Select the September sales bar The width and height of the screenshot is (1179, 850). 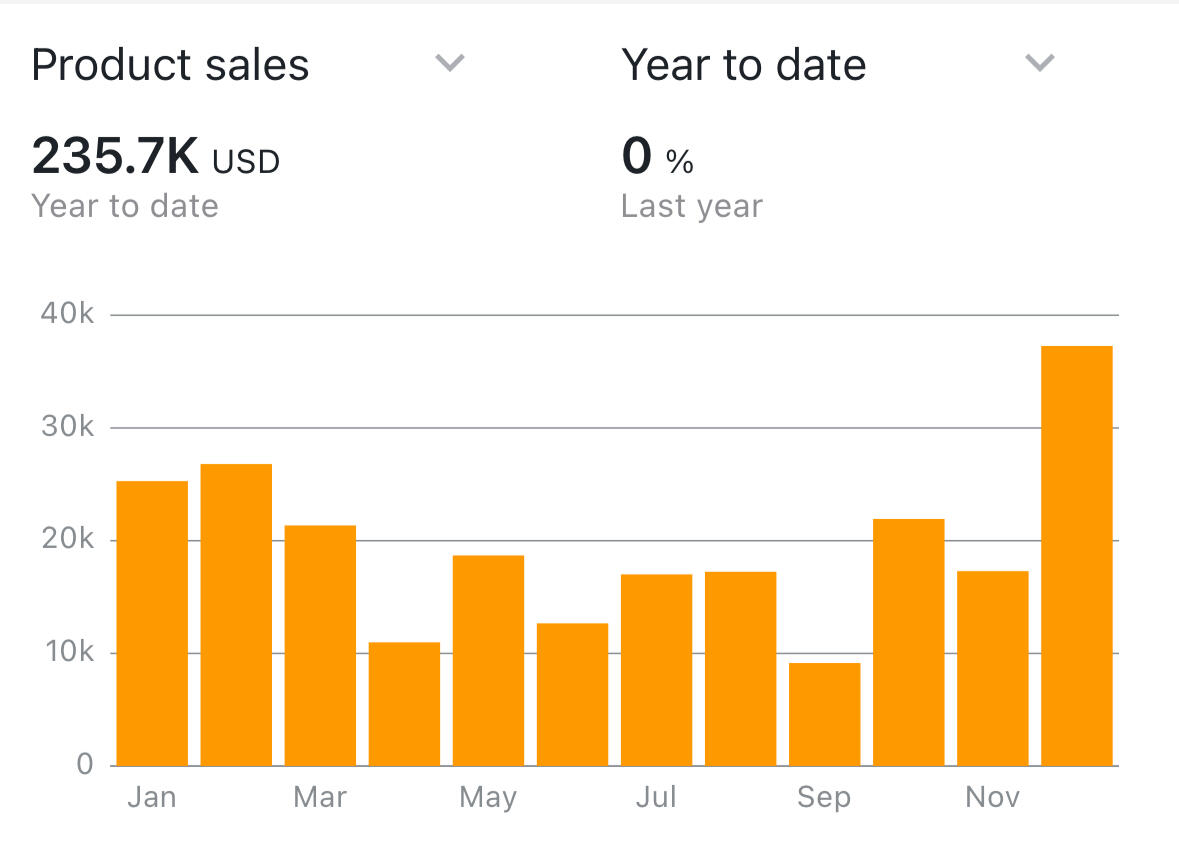click(824, 714)
